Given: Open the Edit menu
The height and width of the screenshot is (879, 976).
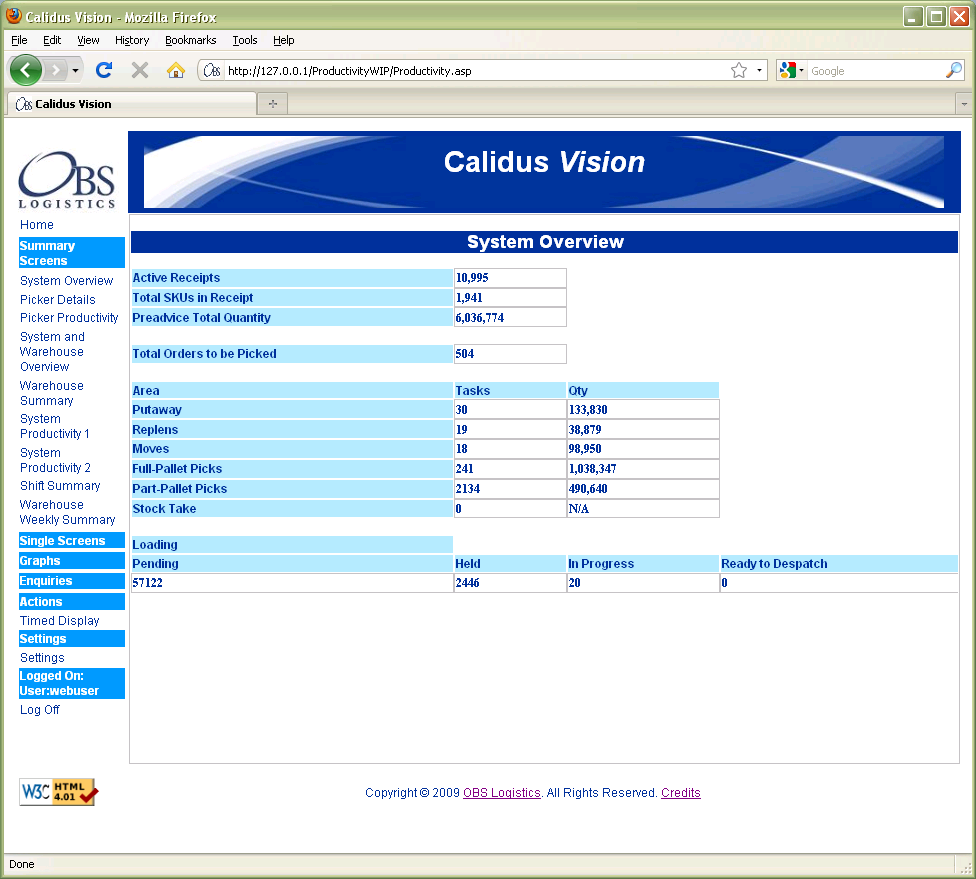Looking at the screenshot, I should pyautogui.click(x=52, y=40).
